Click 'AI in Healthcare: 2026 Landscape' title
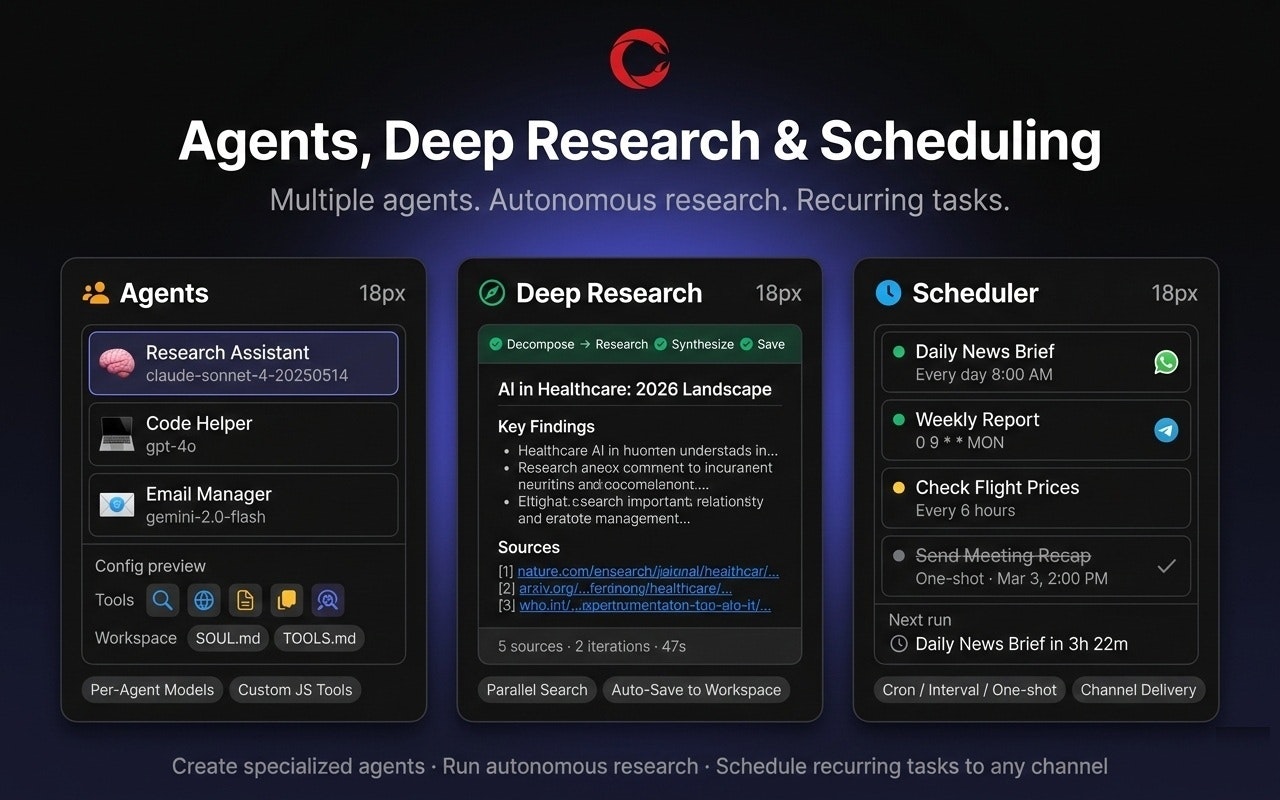 [x=635, y=390]
